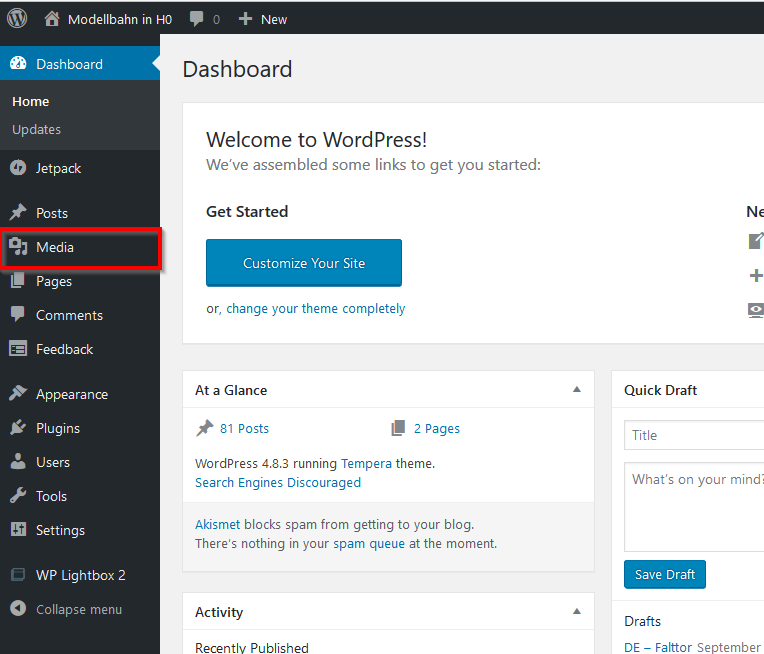
Task: Click the WordPress logo icon
Action: coord(17,19)
